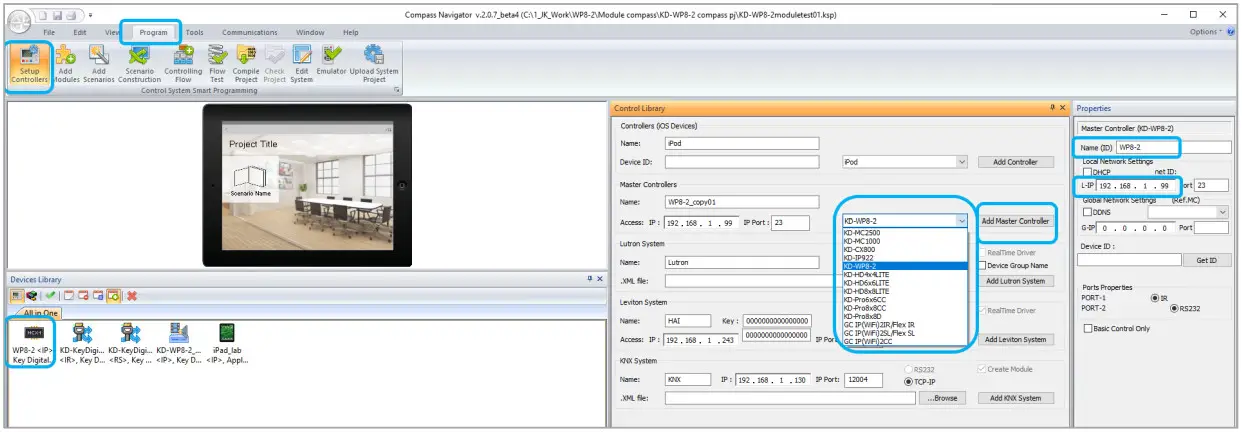Launch the Emulator
The width and height of the screenshot is (1242, 432).
(331, 64)
